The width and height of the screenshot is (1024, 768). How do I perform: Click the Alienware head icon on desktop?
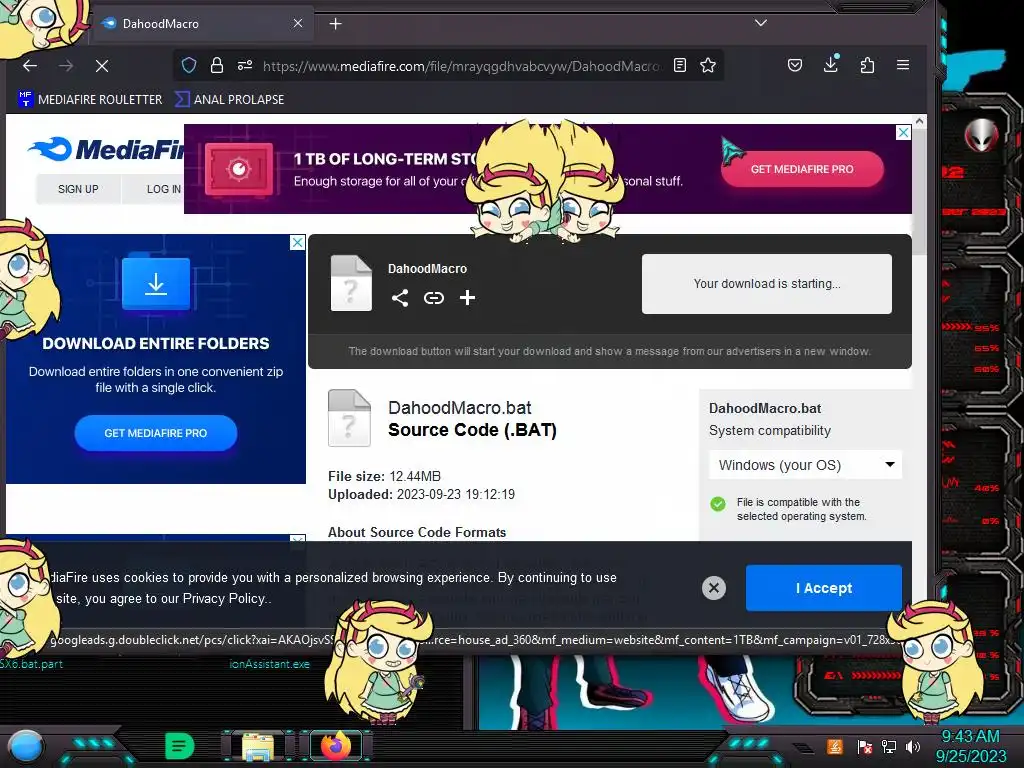[x=981, y=136]
